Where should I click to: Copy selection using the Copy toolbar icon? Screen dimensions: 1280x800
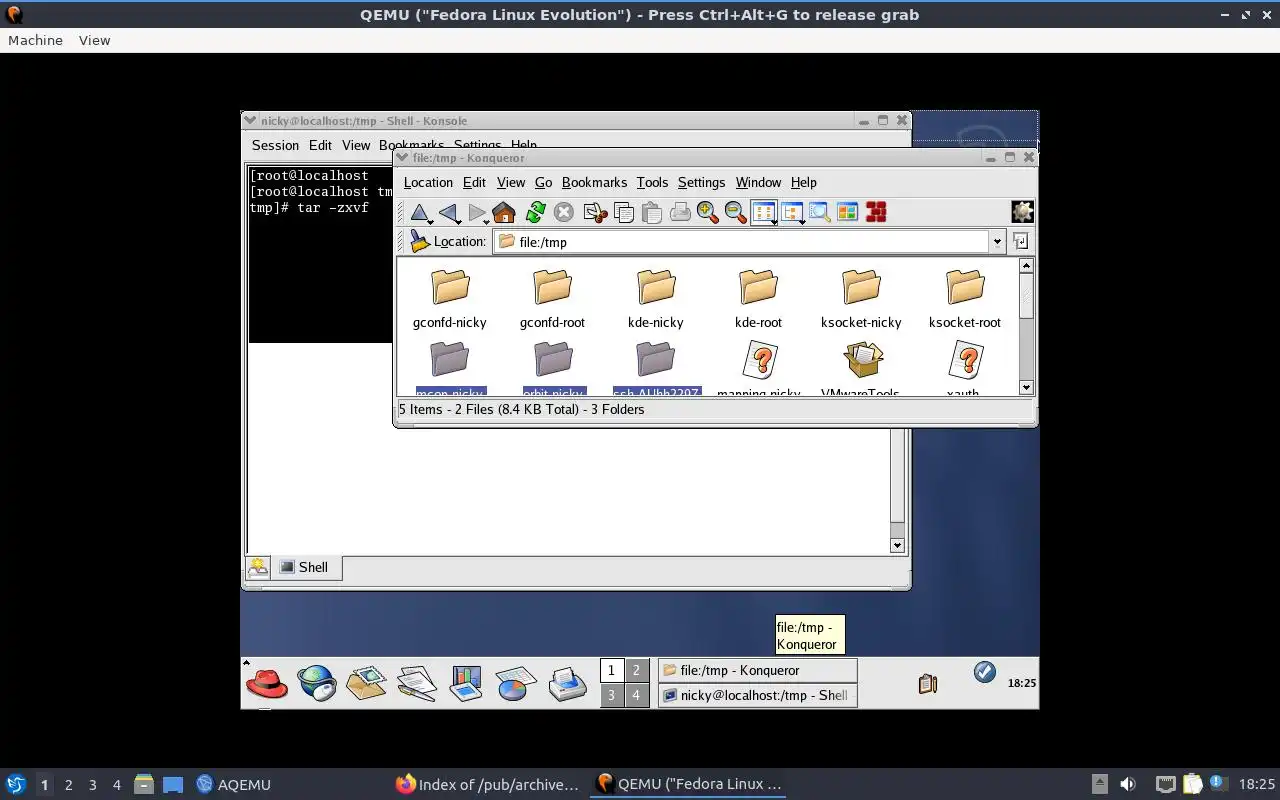[x=624, y=212]
